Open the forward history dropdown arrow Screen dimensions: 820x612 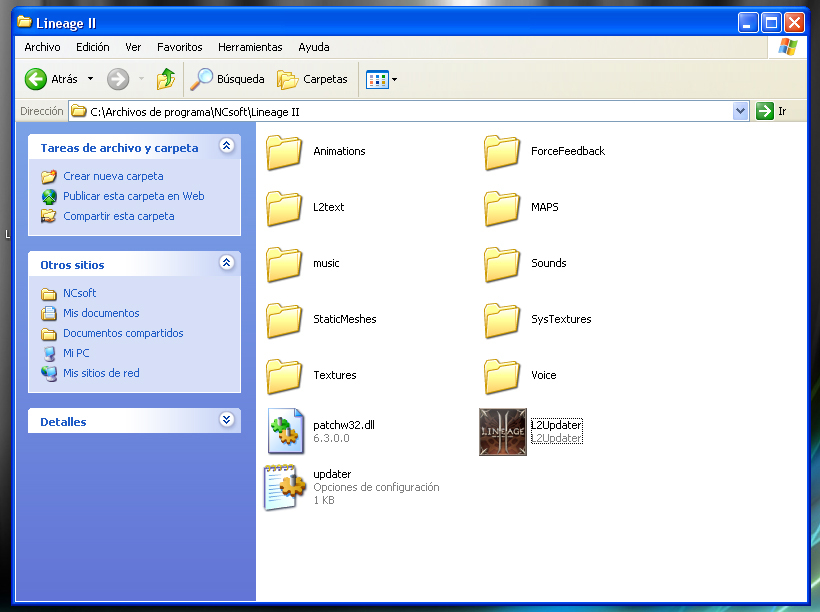coord(141,79)
